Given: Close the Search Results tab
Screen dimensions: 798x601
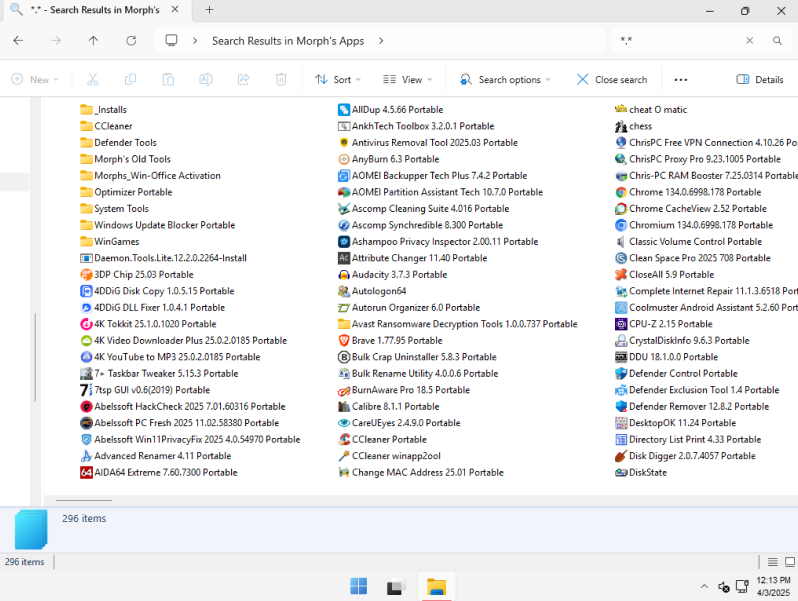Looking at the screenshot, I should click(175, 10).
